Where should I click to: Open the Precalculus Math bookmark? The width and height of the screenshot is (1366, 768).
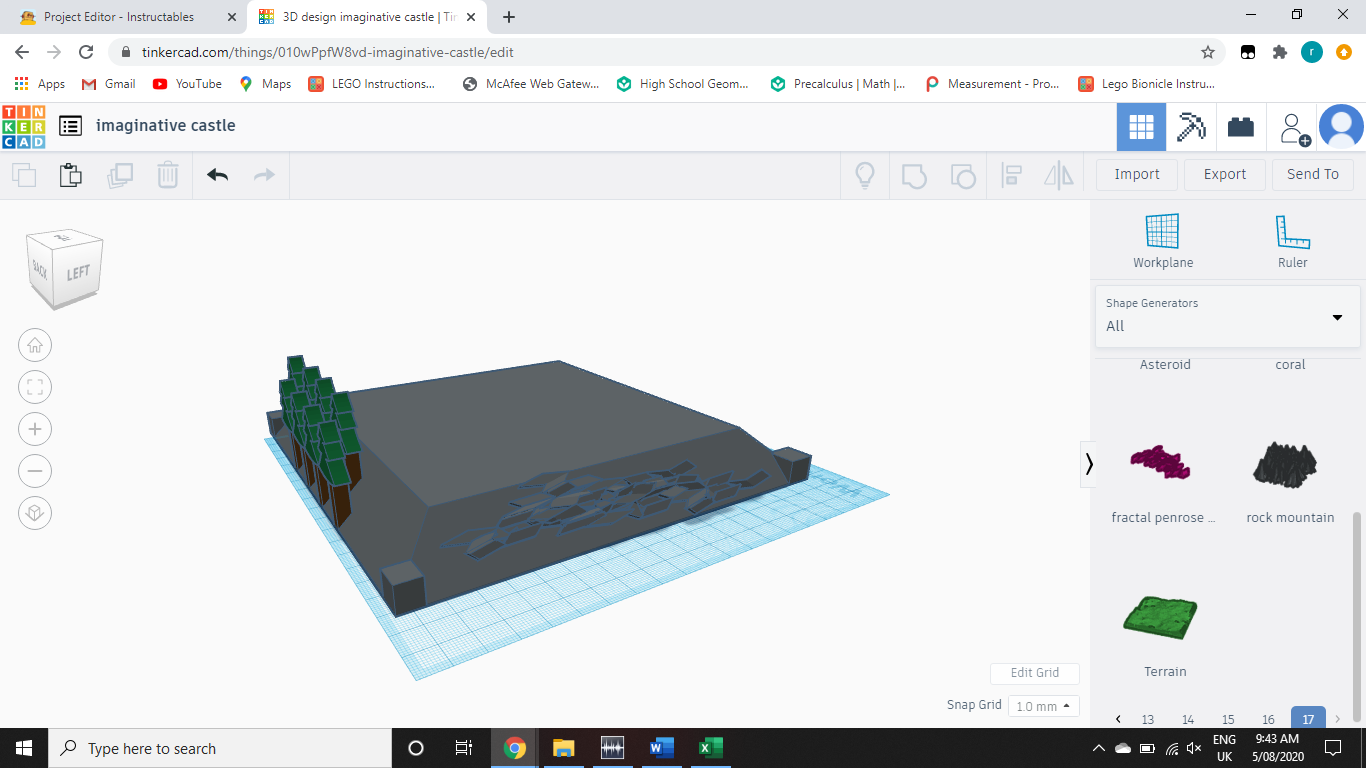coord(838,84)
